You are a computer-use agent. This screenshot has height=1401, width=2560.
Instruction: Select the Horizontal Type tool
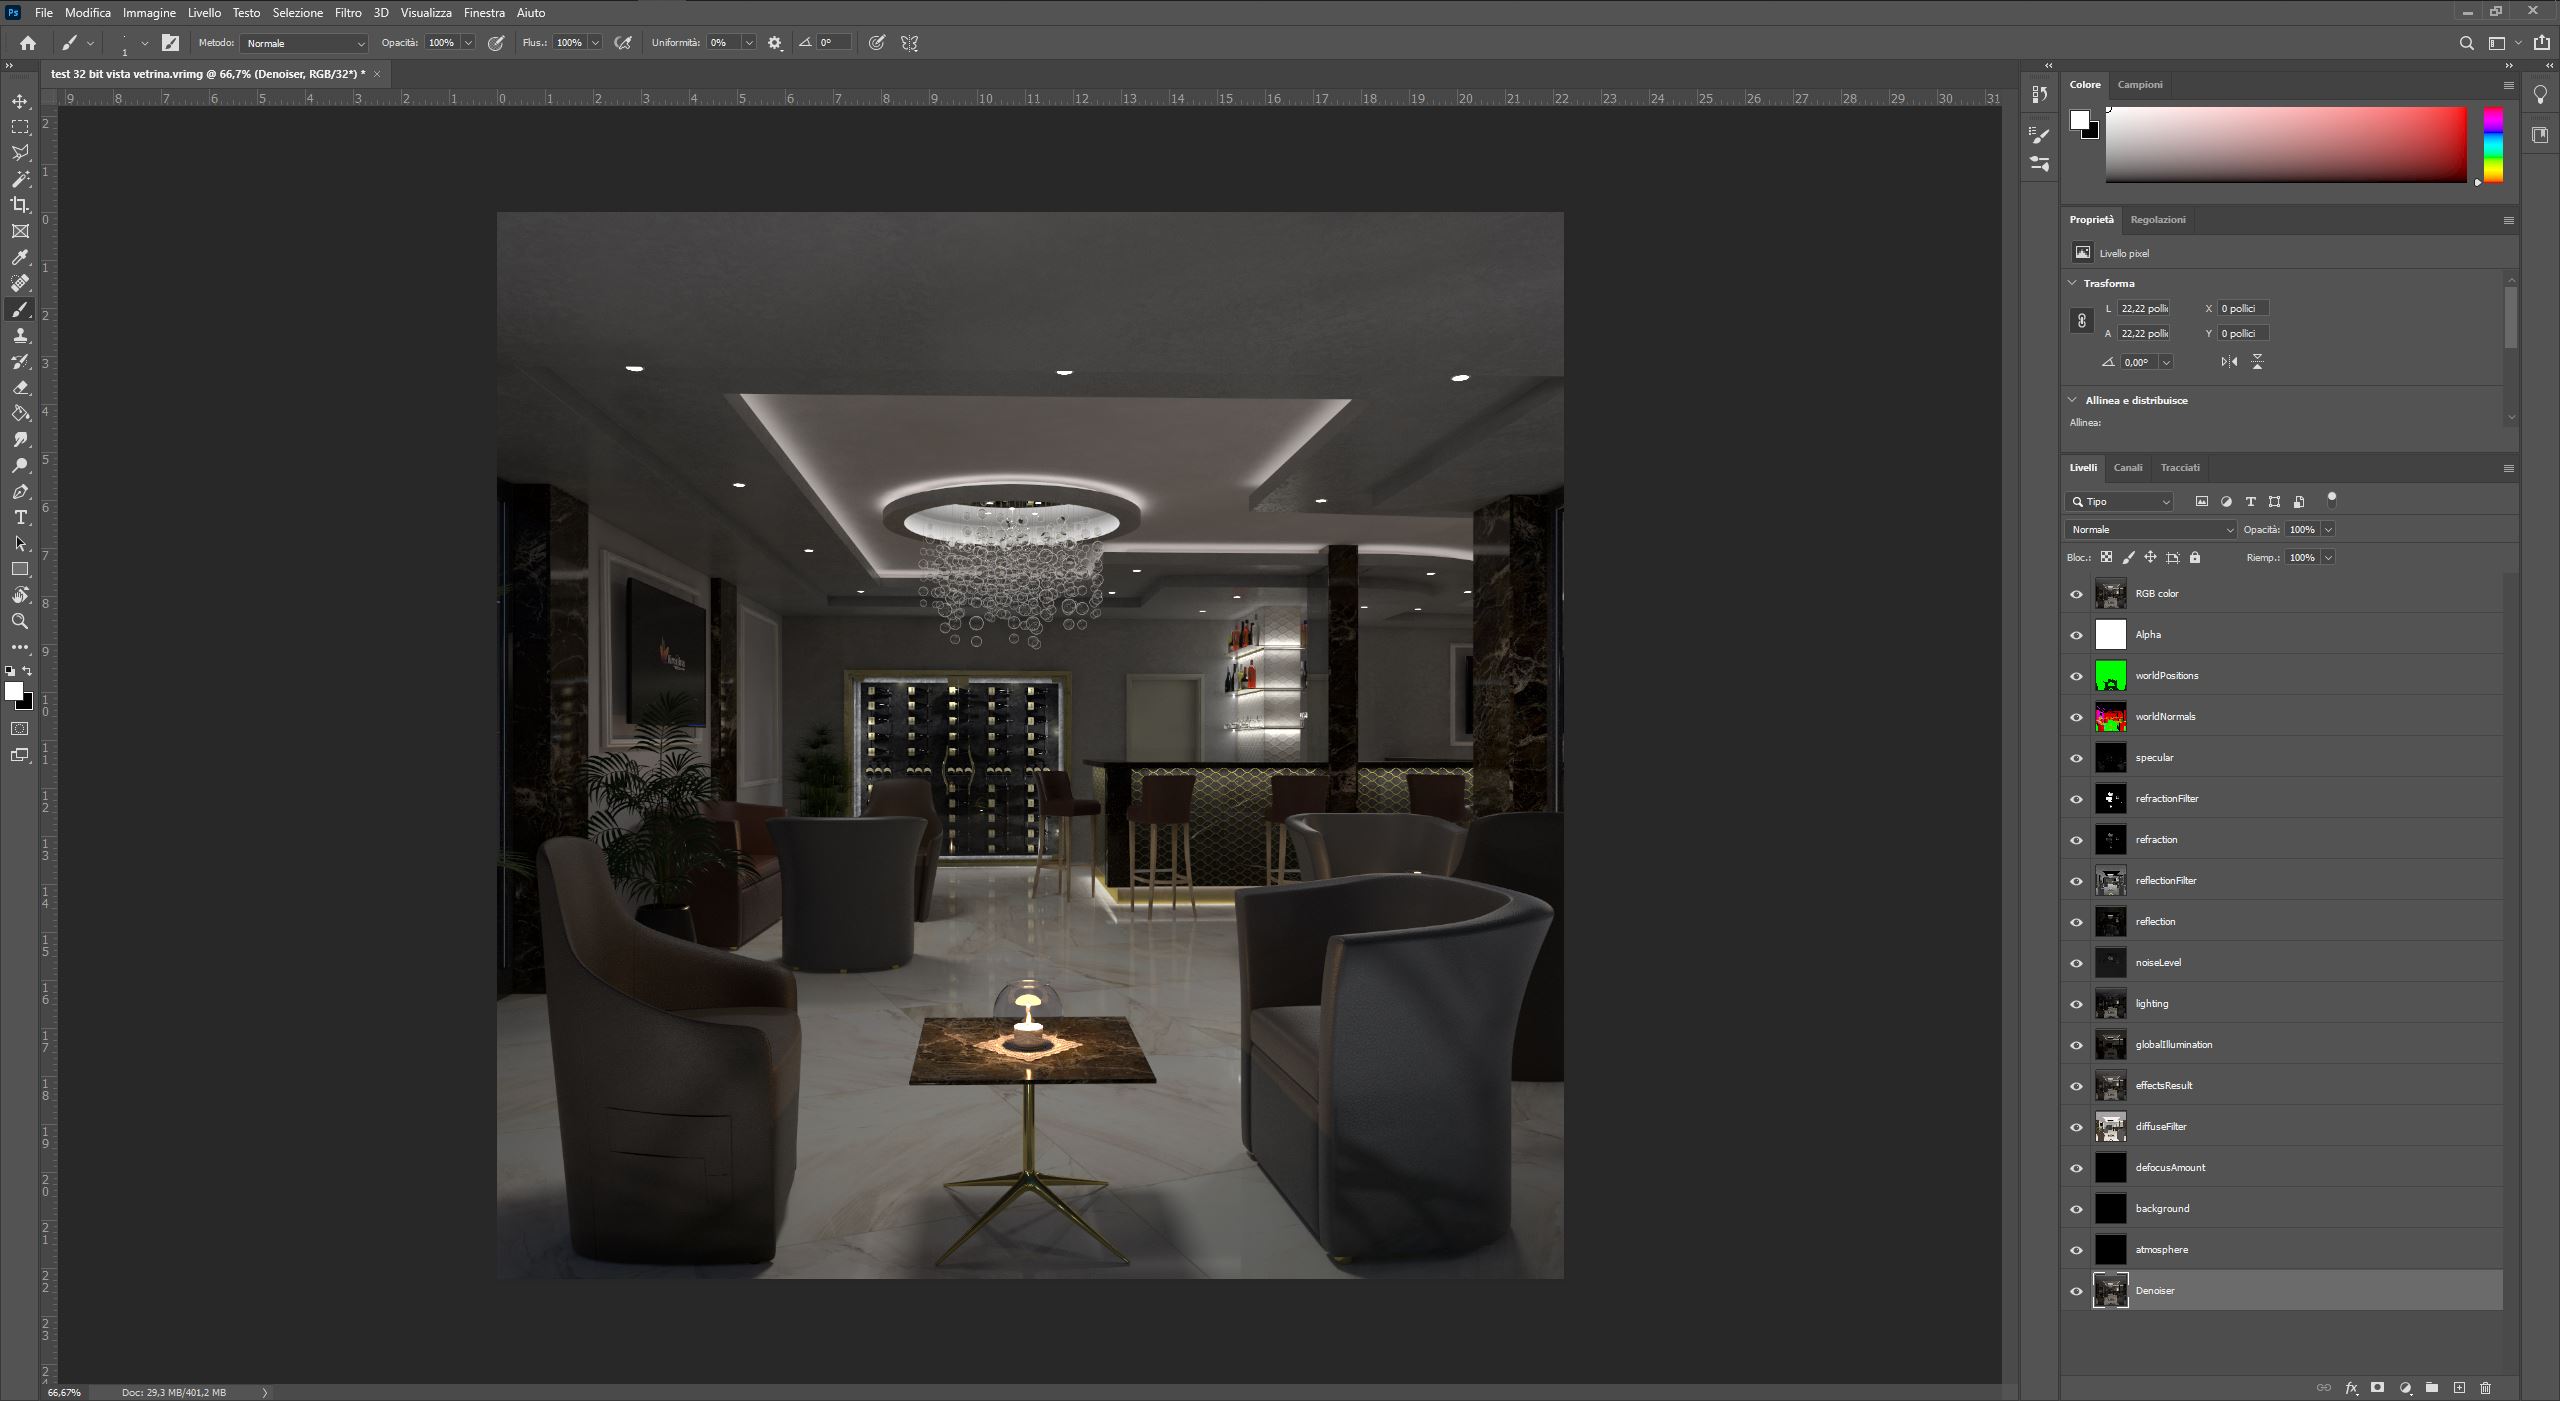click(20, 517)
